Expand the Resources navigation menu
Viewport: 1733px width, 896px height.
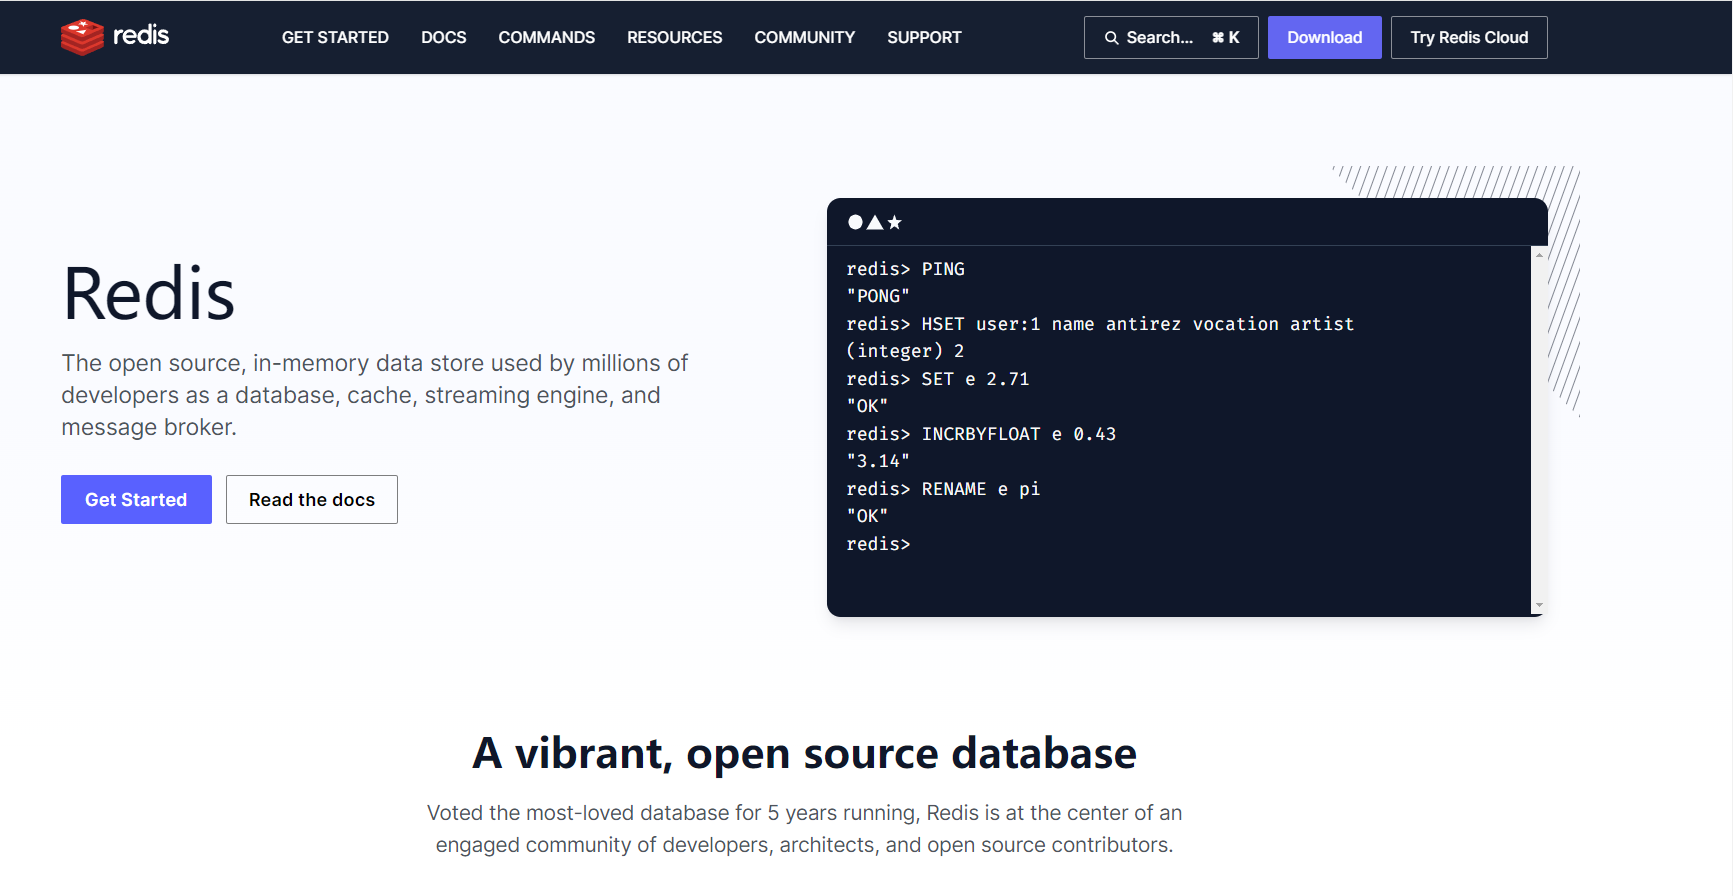coord(674,38)
